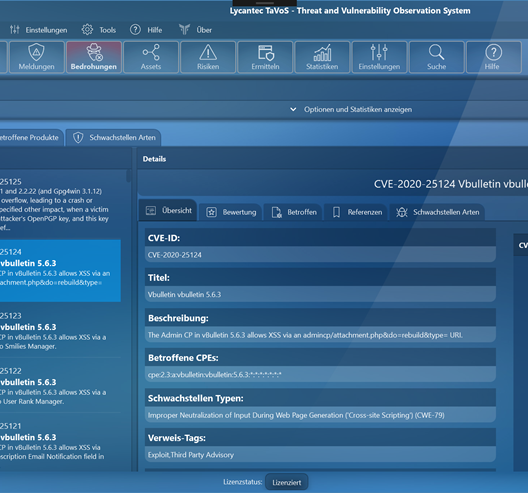Click the Optionen und Statistiken anzeigen label

(x=358, y=109)
